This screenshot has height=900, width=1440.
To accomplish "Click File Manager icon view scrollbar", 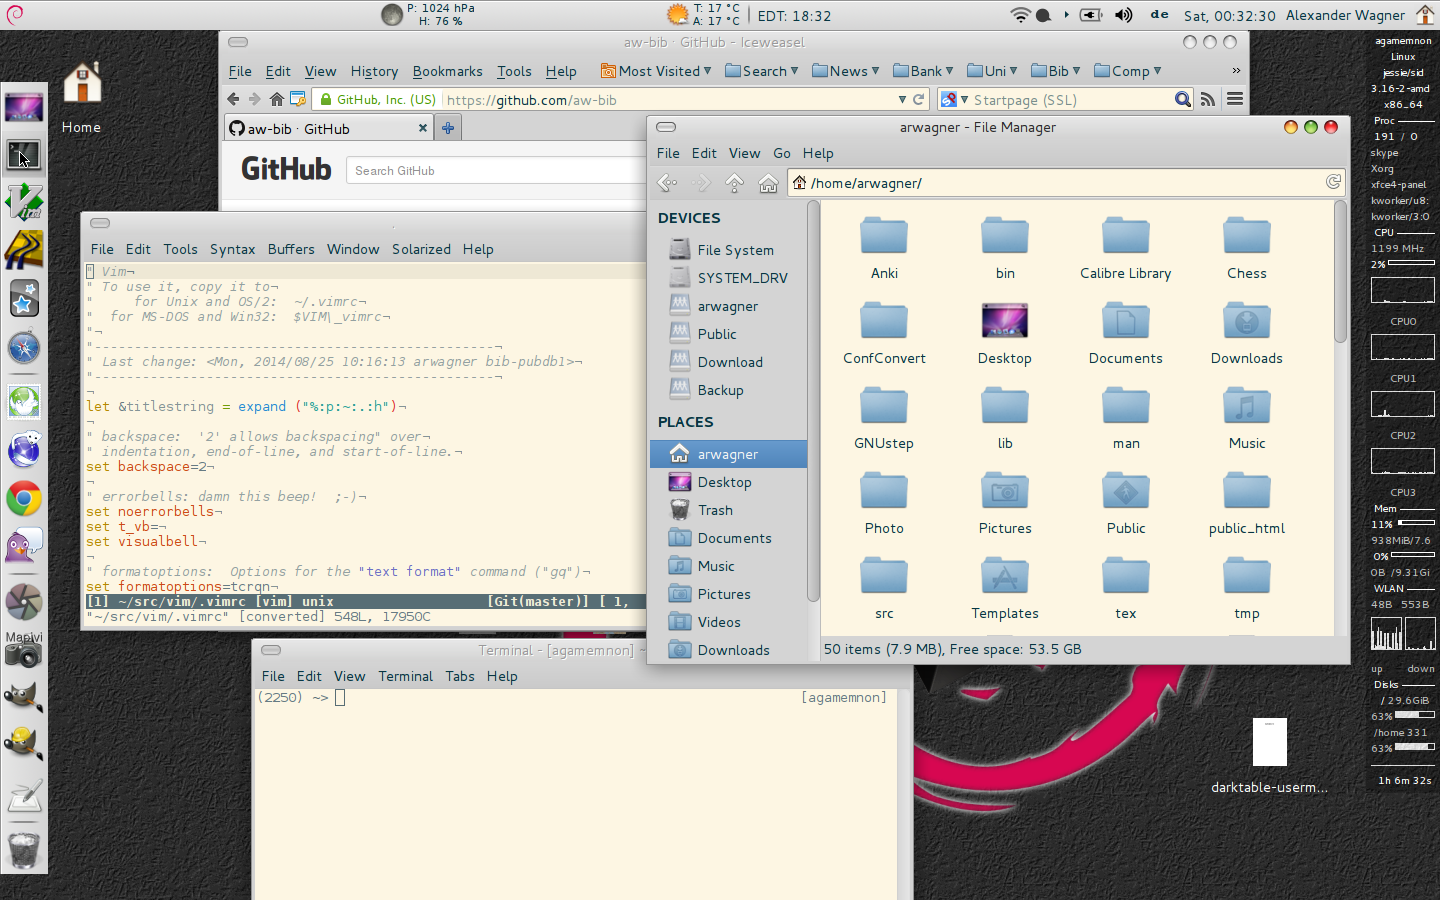I will click(1340, 274).
